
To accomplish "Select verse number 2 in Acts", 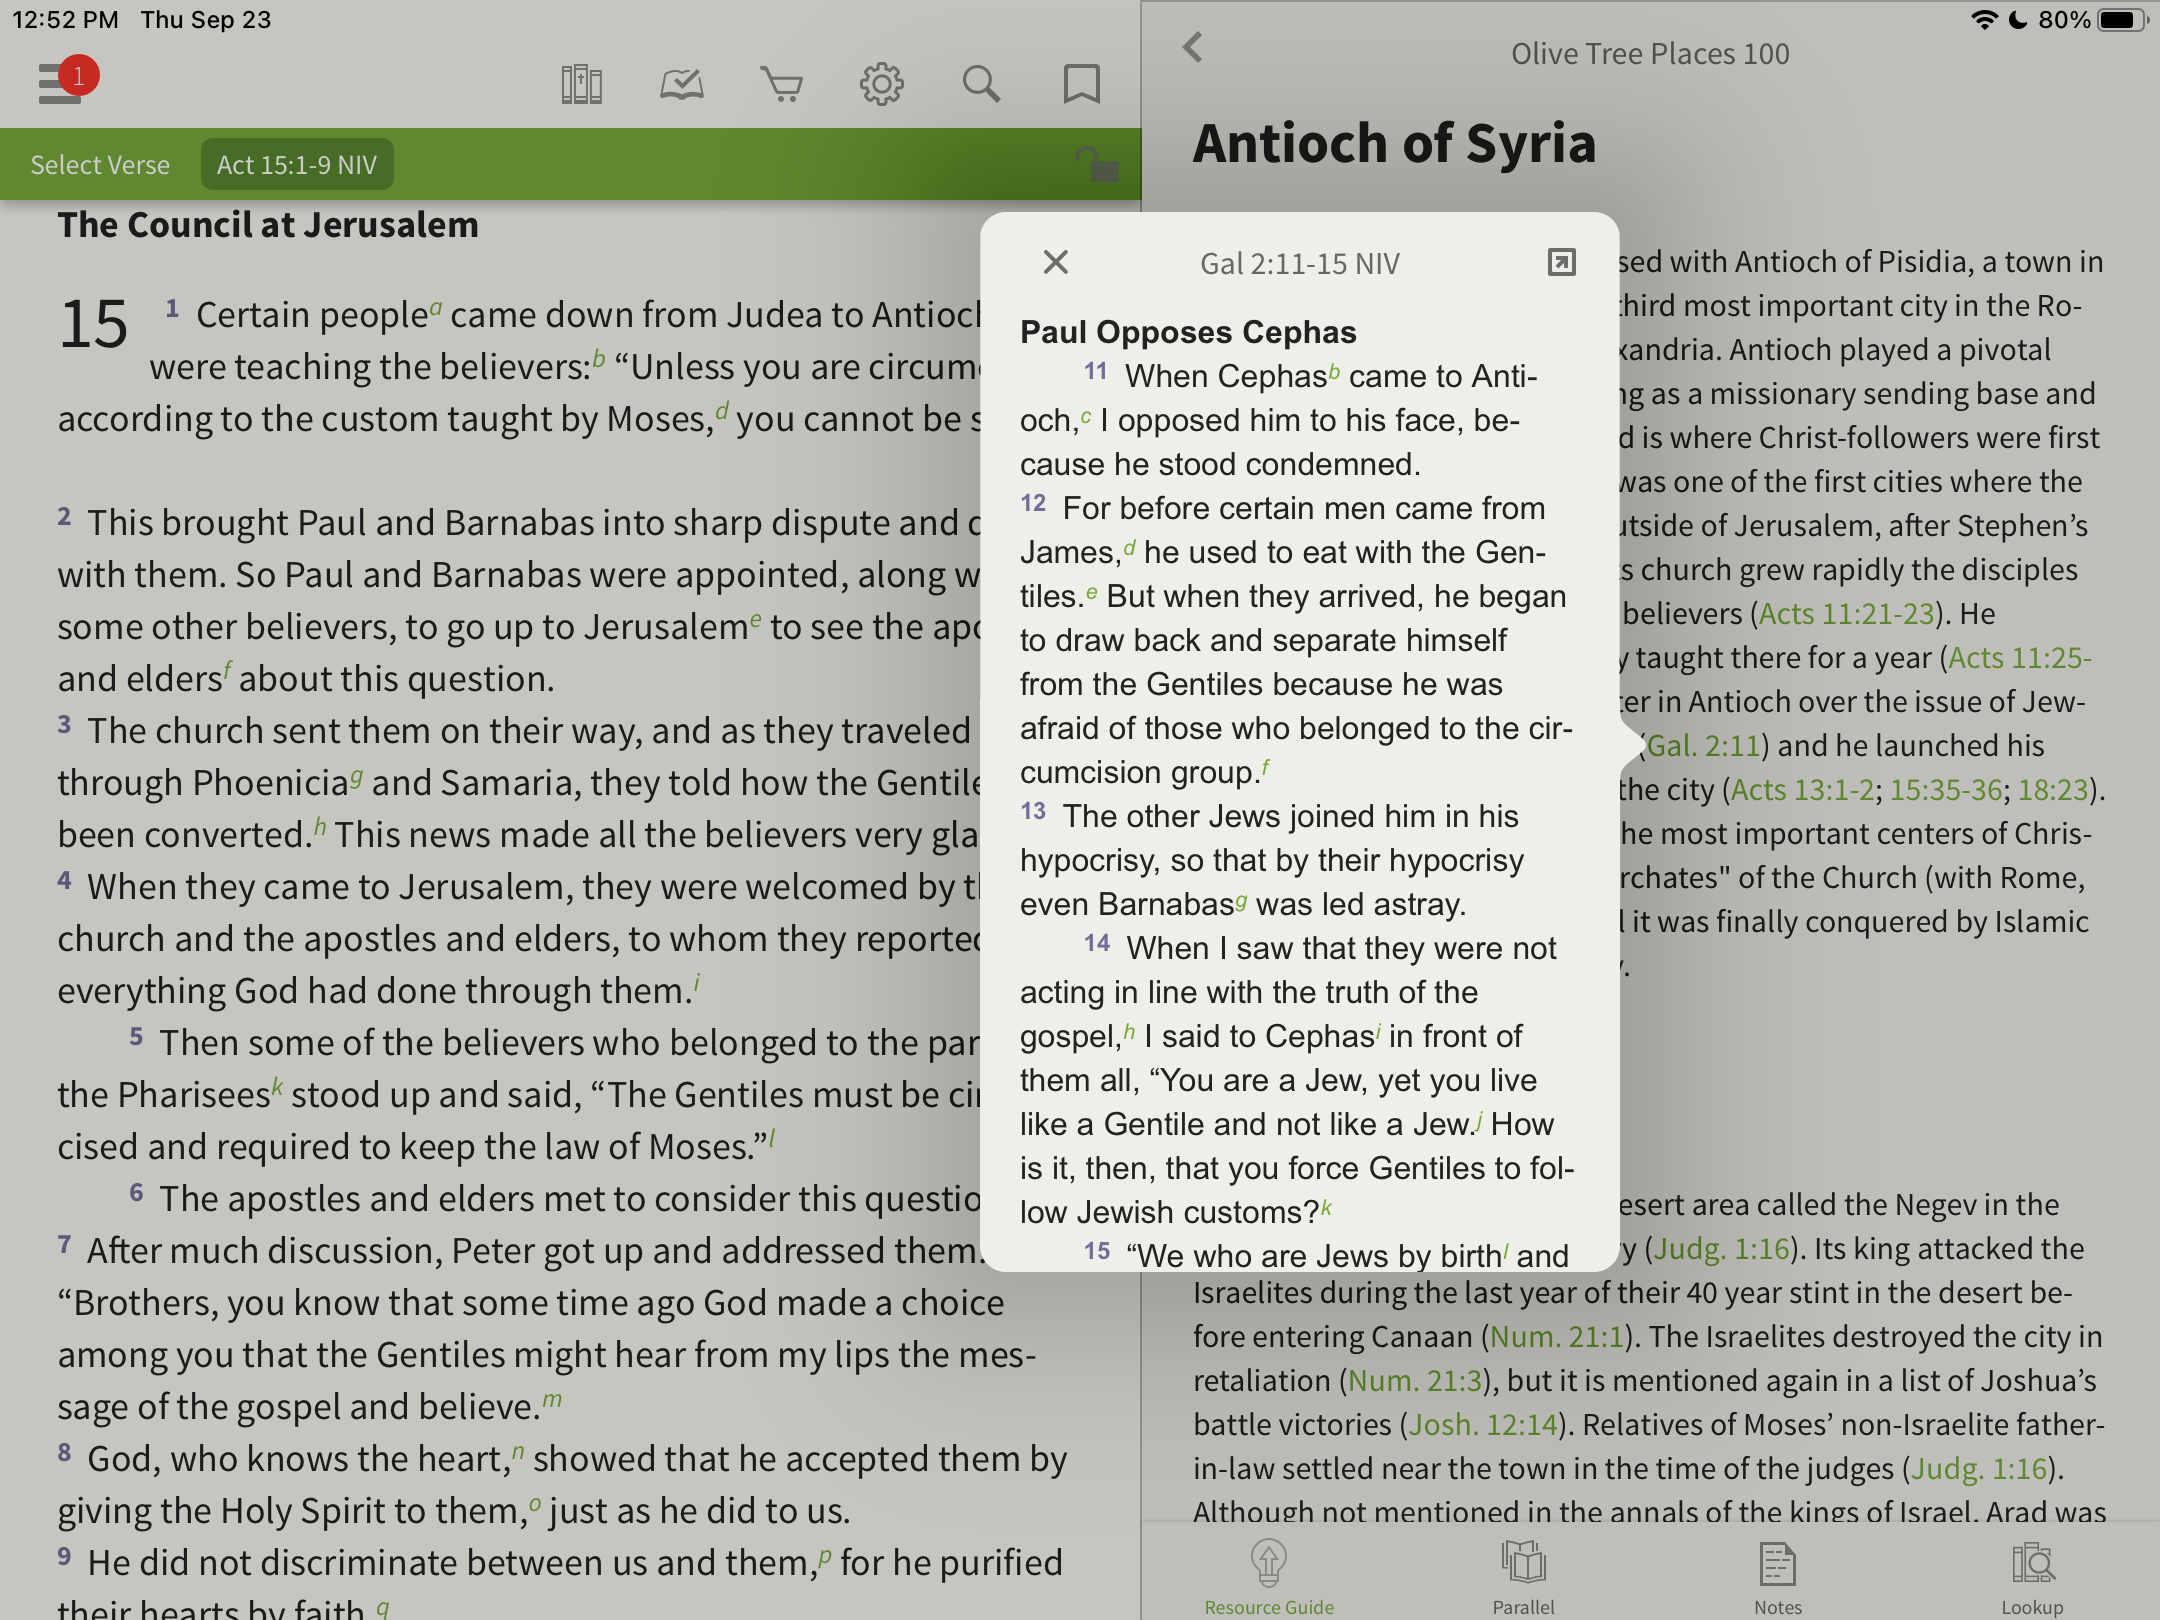I will tap(64, 517).
